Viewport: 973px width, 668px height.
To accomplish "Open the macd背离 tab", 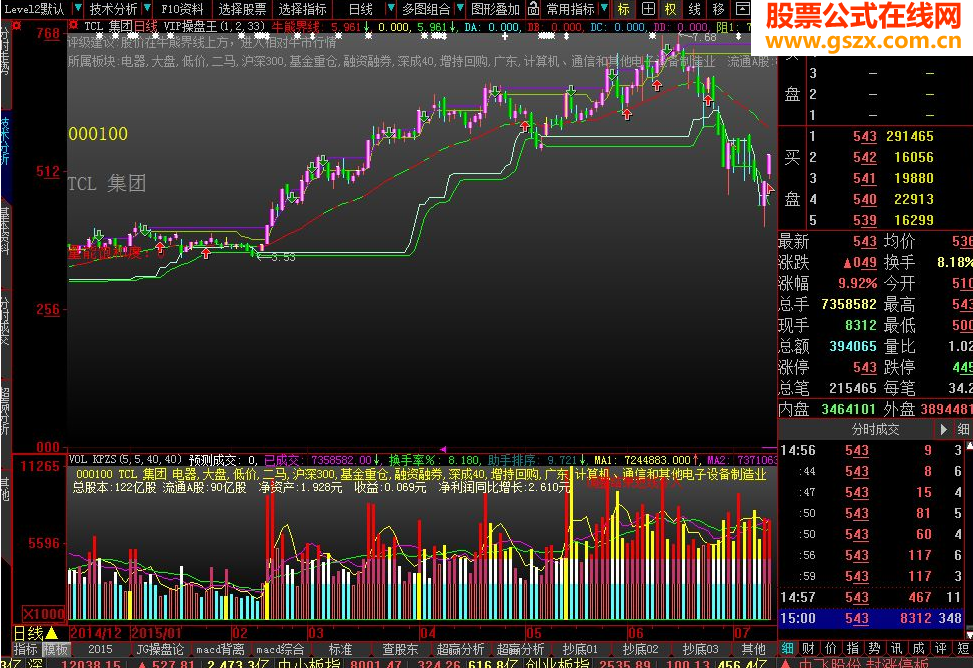I will pyautogui.click(x=220, y=649).
